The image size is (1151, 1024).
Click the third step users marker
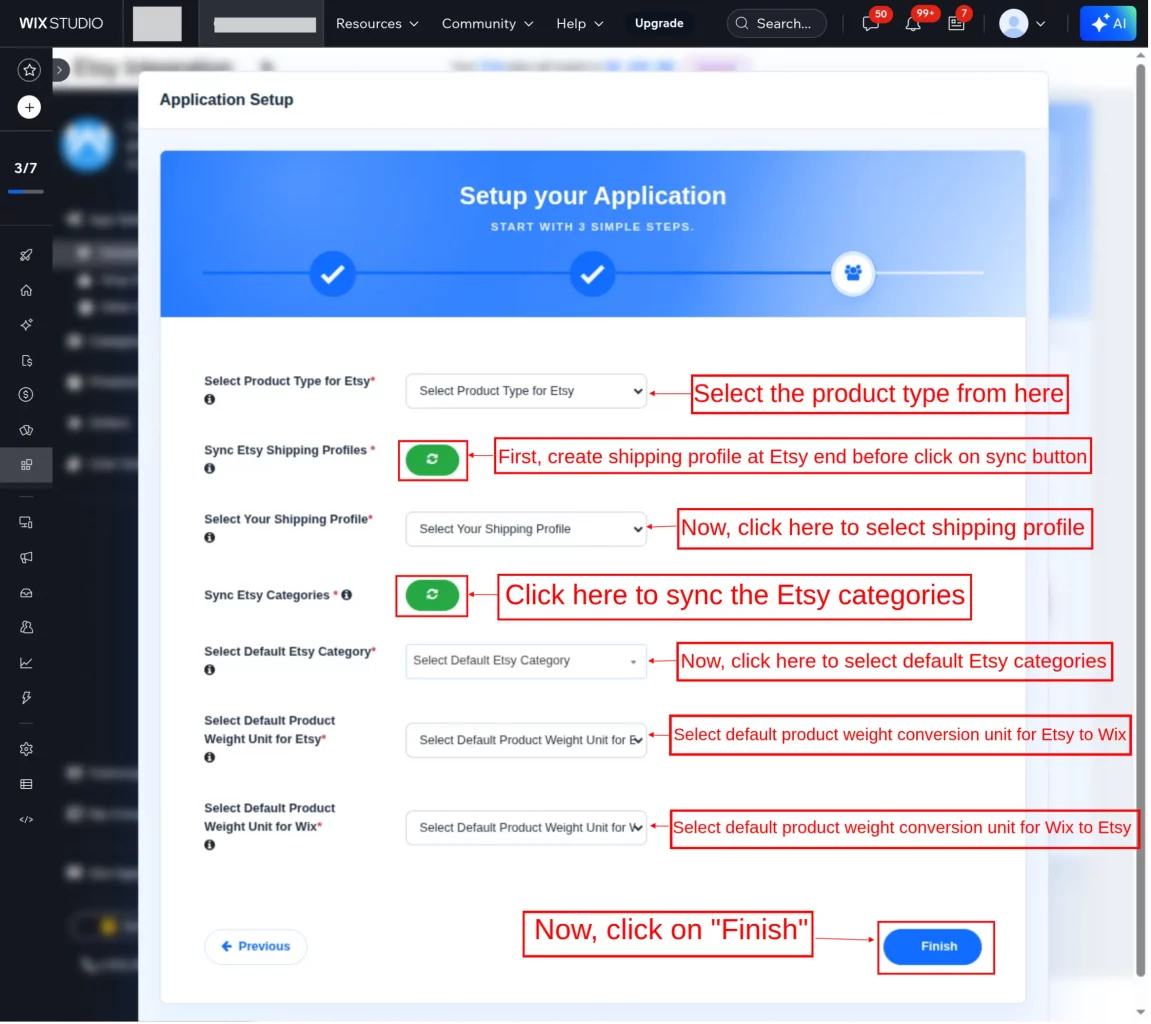852,273
